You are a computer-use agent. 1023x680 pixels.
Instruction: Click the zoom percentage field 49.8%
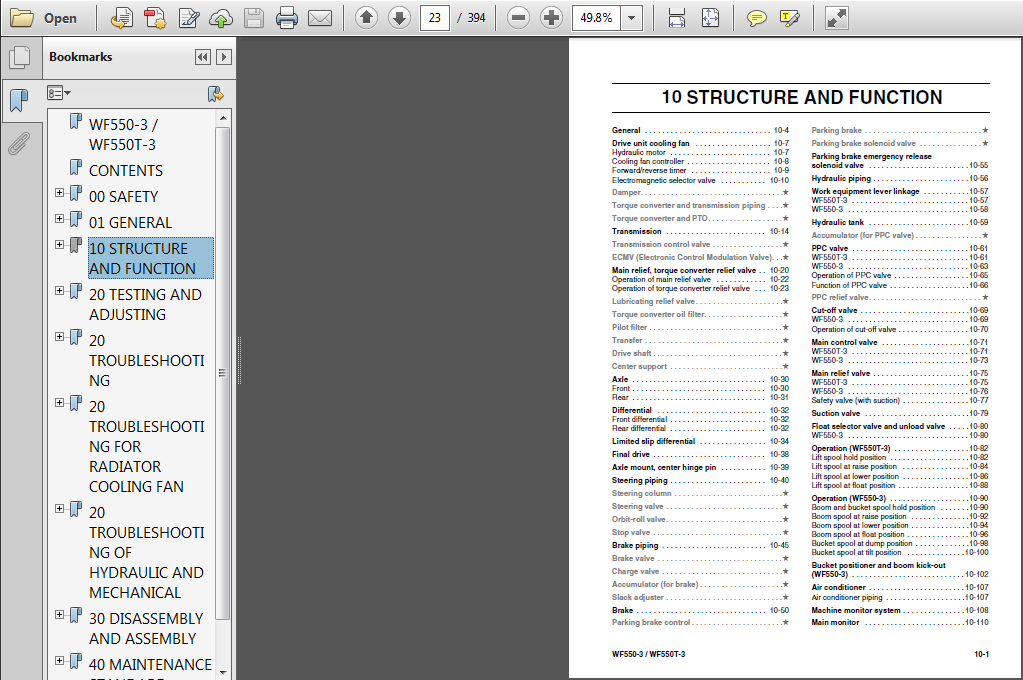[596, 18]
